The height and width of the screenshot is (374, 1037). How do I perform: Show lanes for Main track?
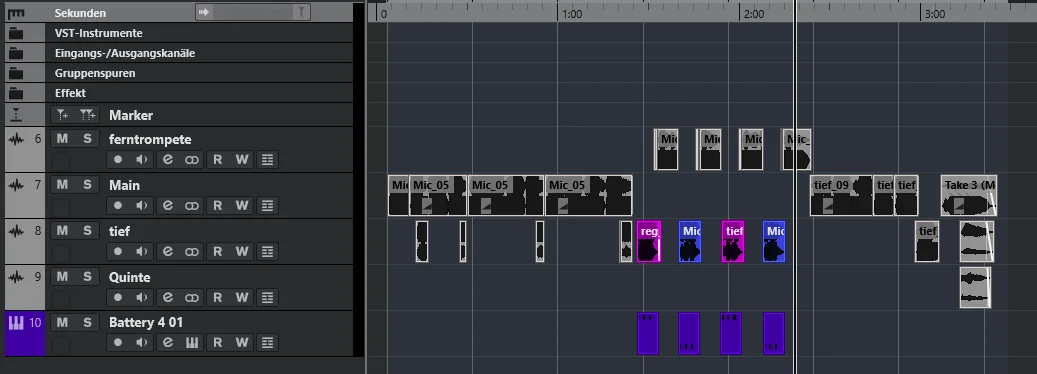tap(267, 206)
